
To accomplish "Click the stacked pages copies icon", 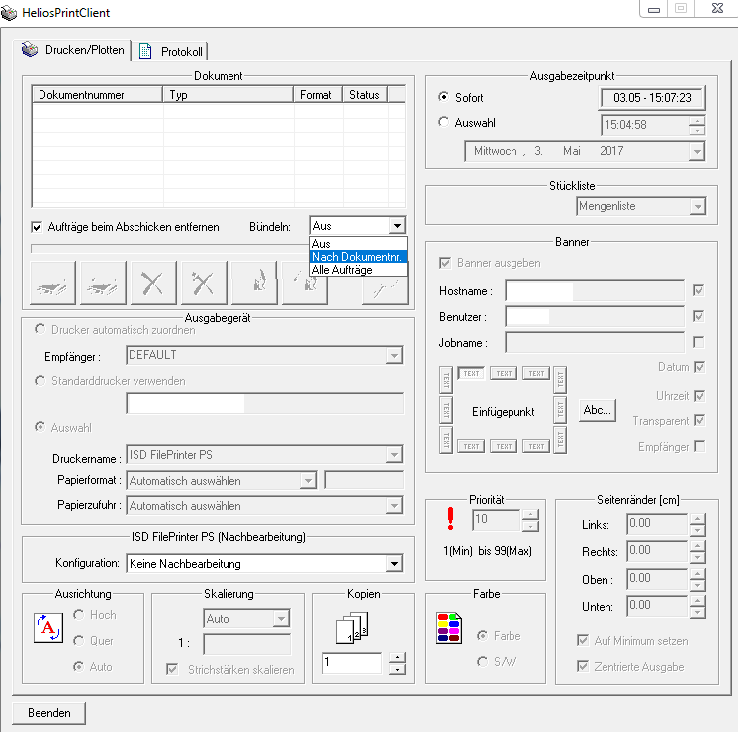I will 352,627.
